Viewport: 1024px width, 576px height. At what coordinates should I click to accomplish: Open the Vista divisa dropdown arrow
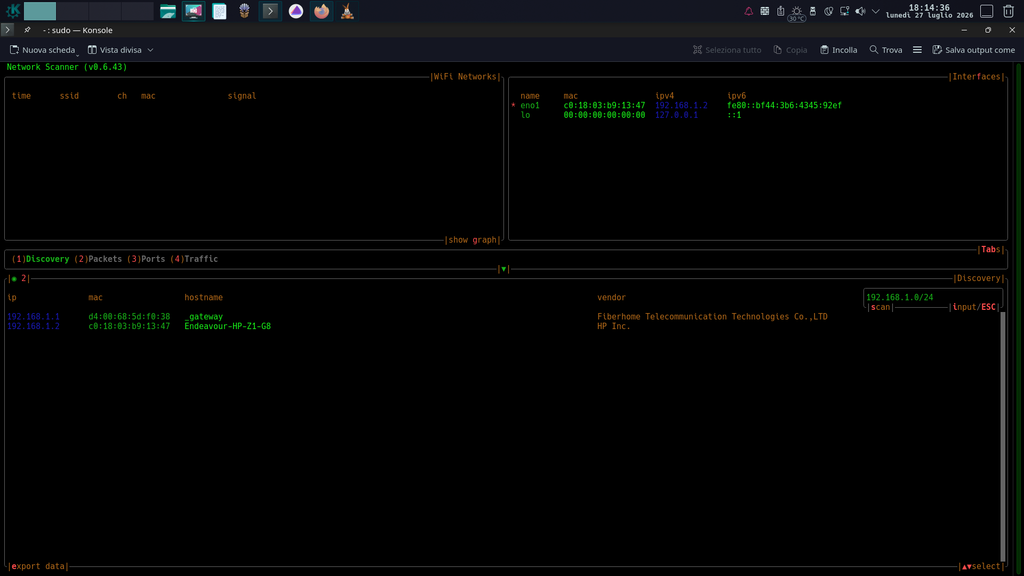click(x=150, y=50)
